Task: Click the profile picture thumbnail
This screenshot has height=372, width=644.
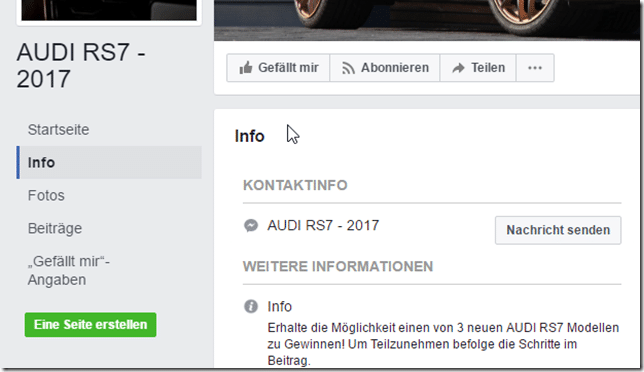Action: coord(109,10)
